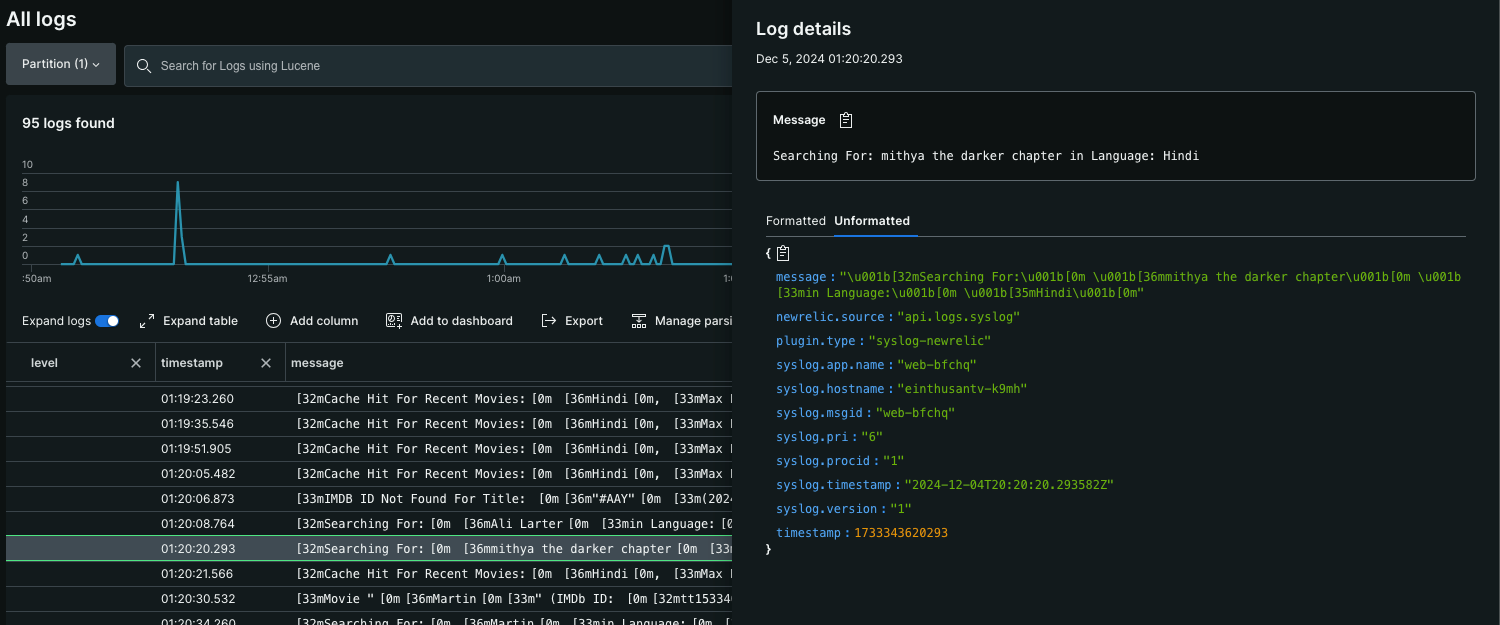This screenshot has width=1500, height=625.
Task: Select the log row at 01:19:35.546
Action: tap(369, 424)
